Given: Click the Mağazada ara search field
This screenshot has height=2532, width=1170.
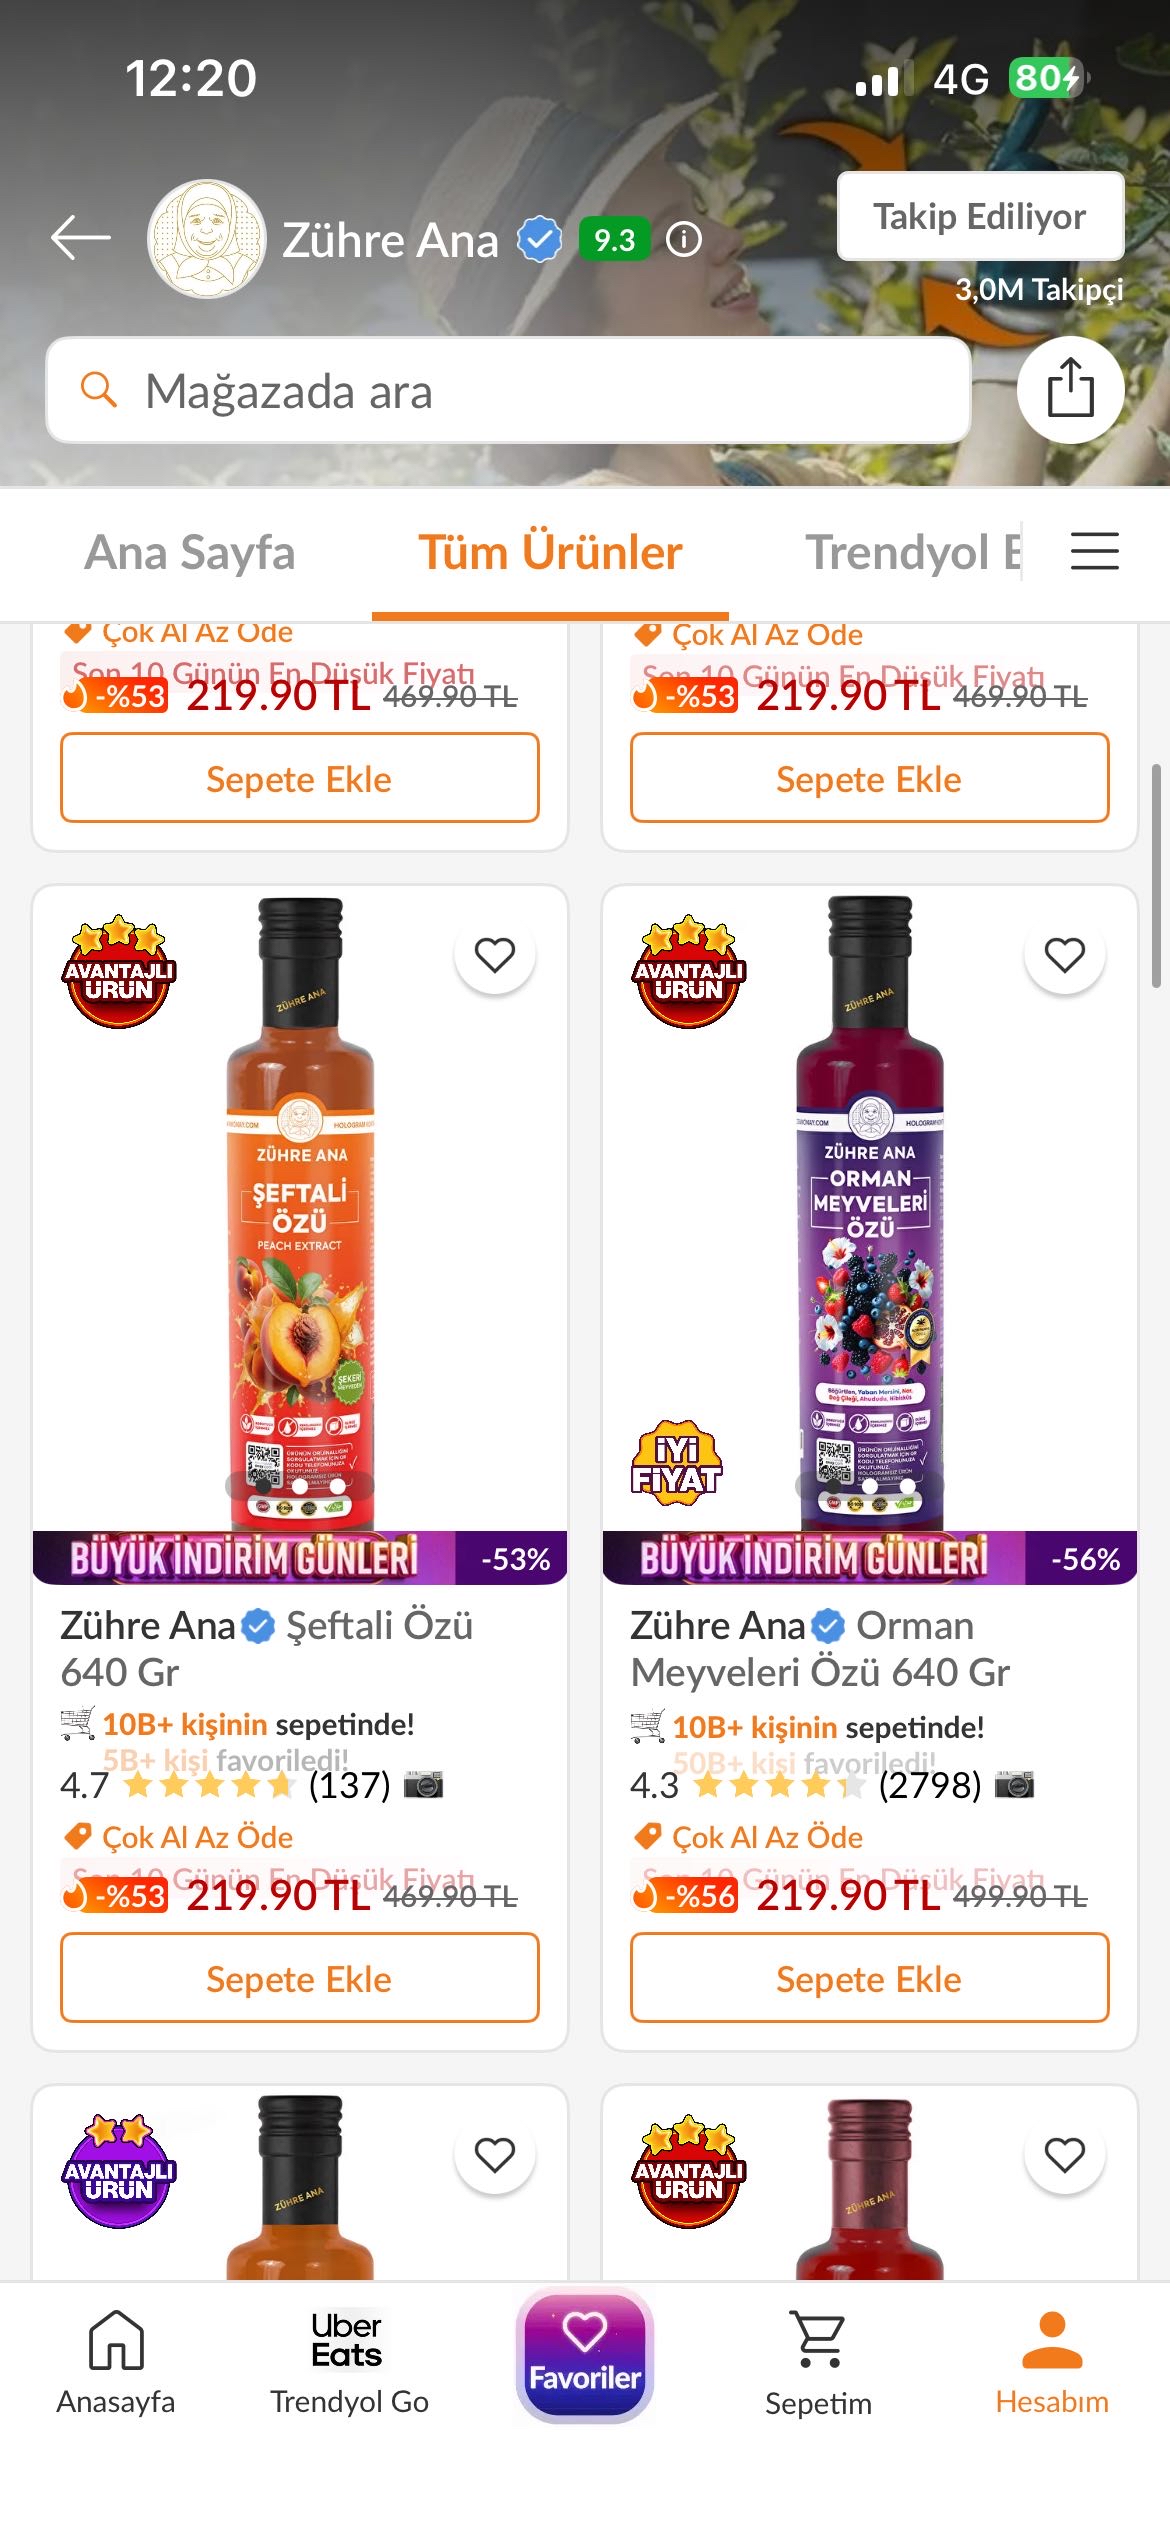Looking at the screenshot, I should (x=508, y=391).
